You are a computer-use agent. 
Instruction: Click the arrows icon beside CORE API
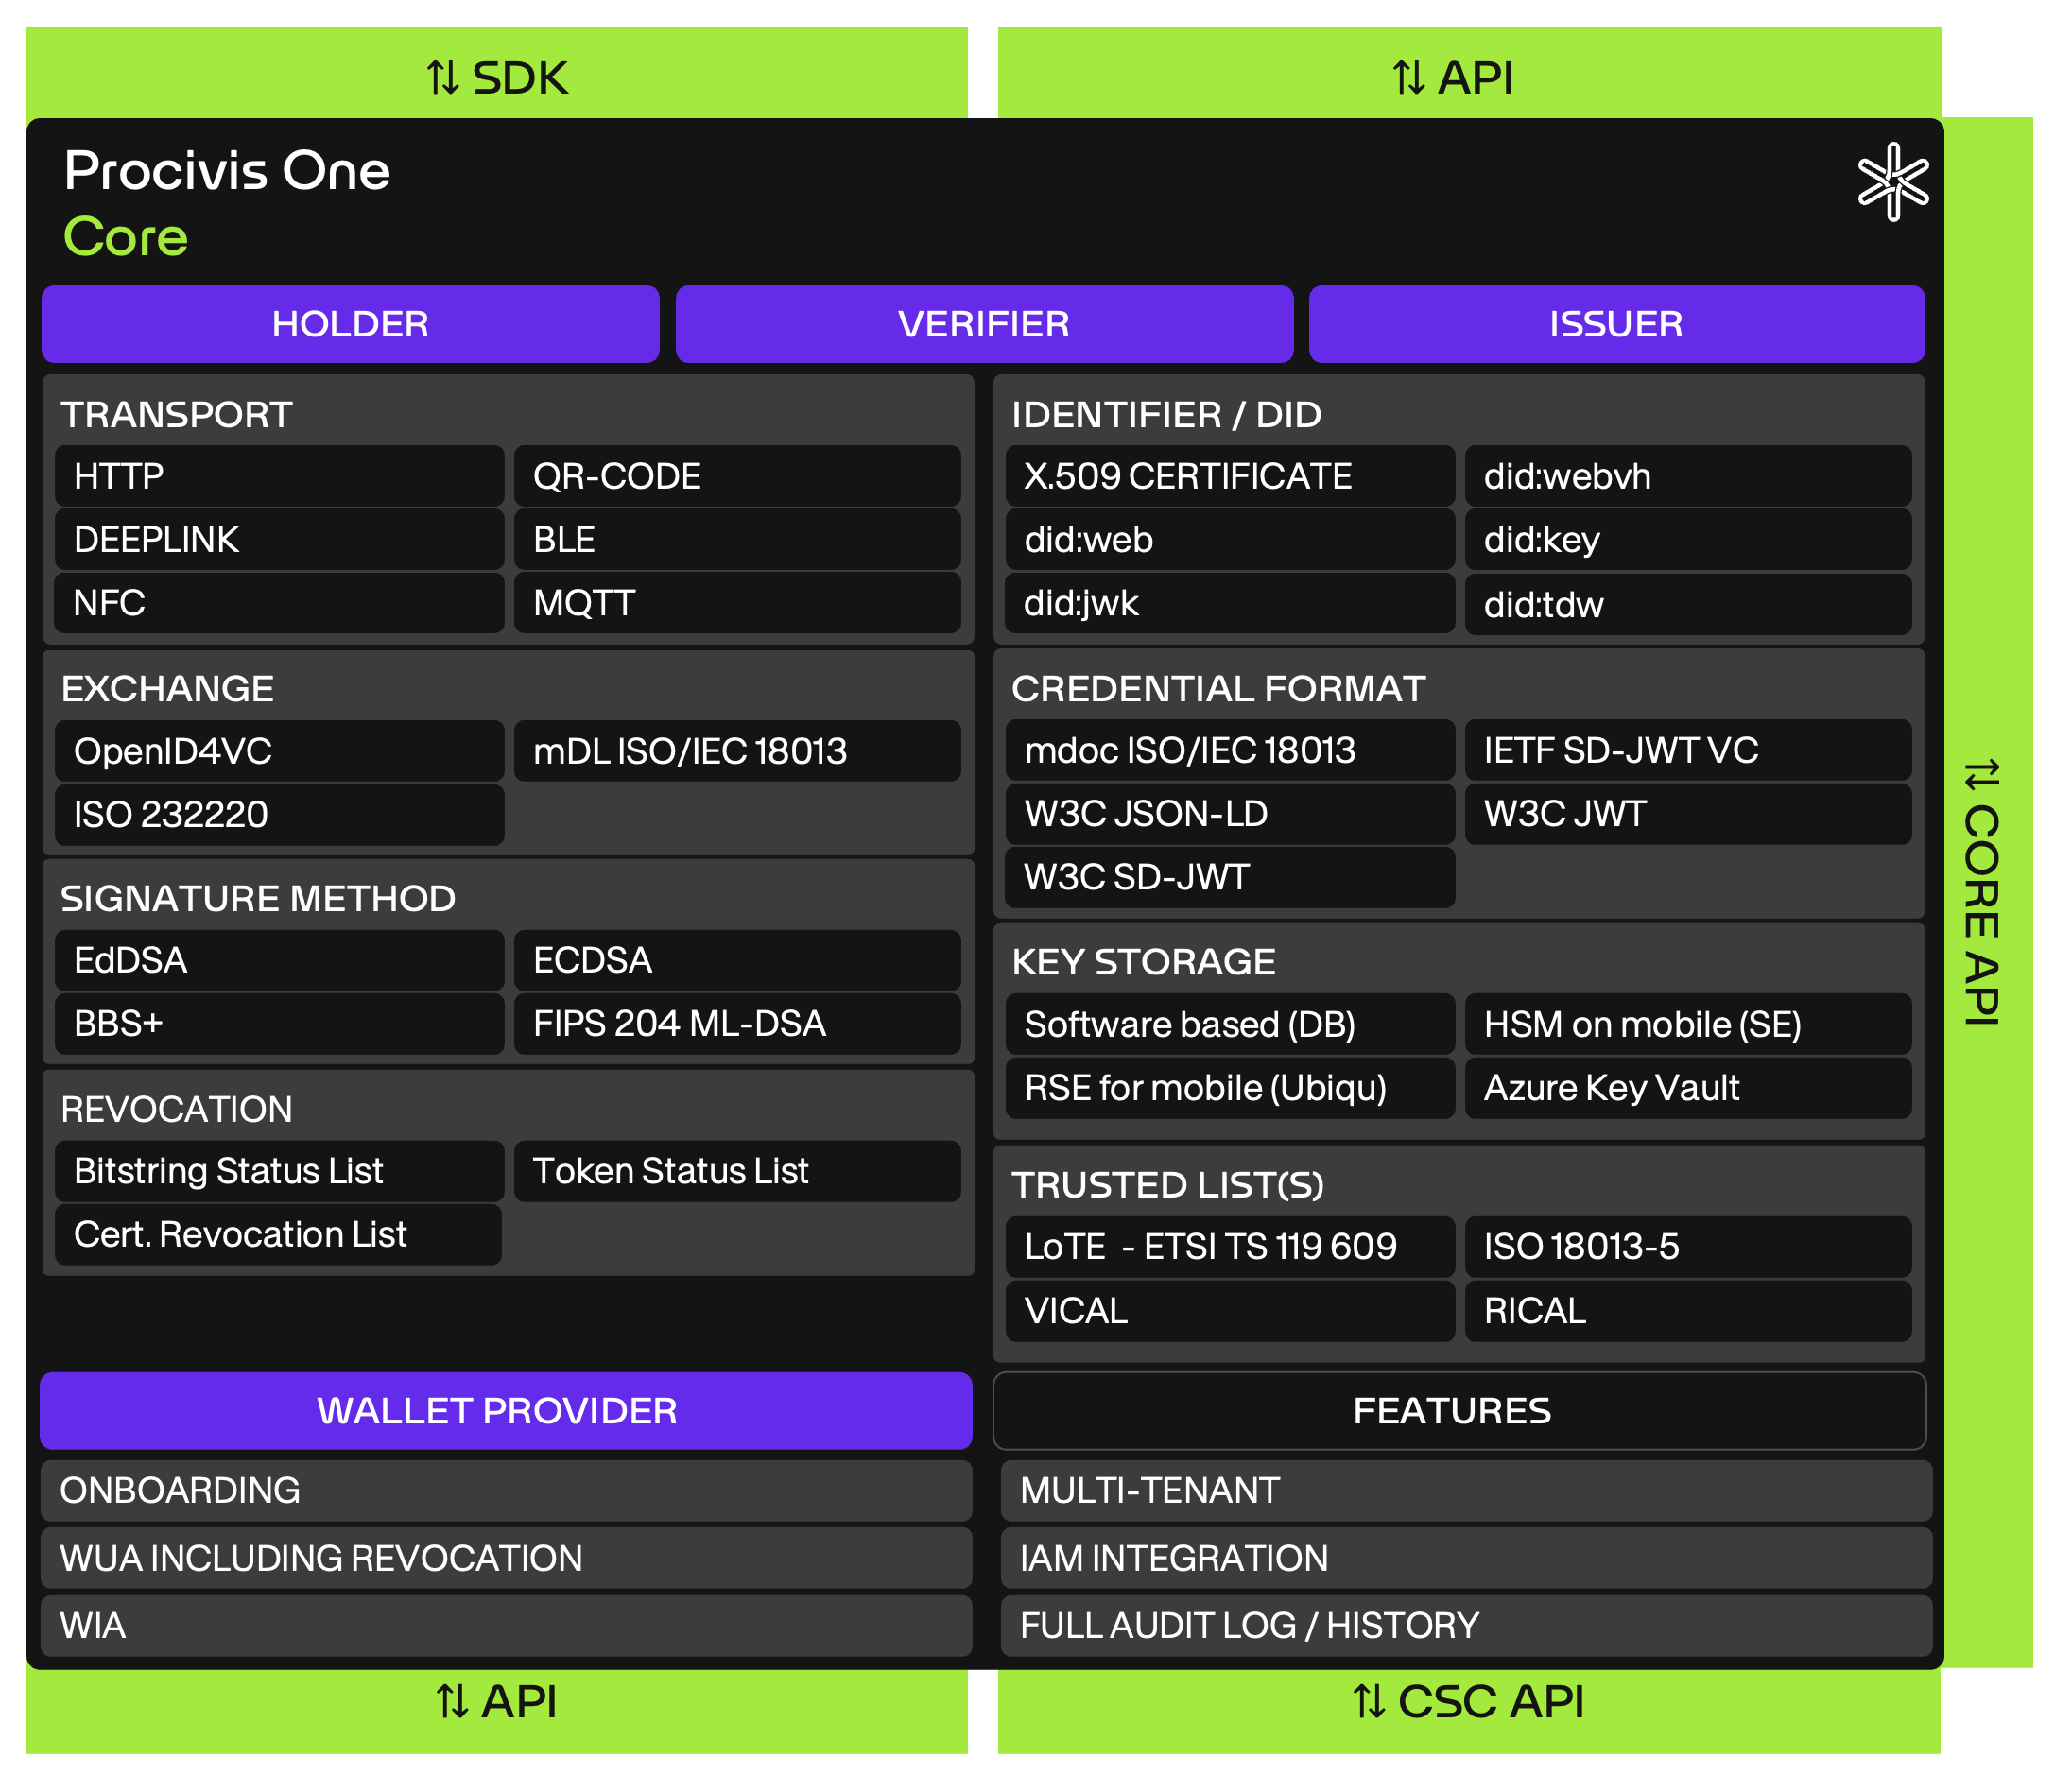(1982, 774)
